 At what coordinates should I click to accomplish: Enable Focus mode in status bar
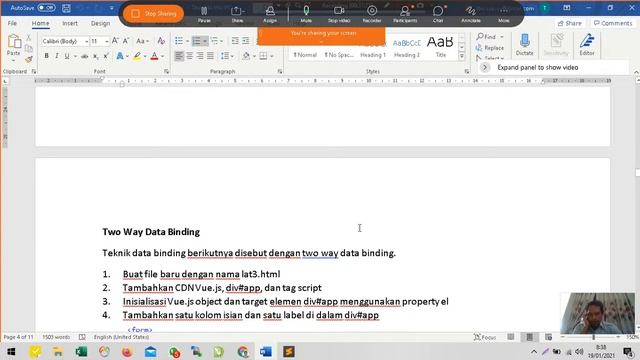pos(485,337)
